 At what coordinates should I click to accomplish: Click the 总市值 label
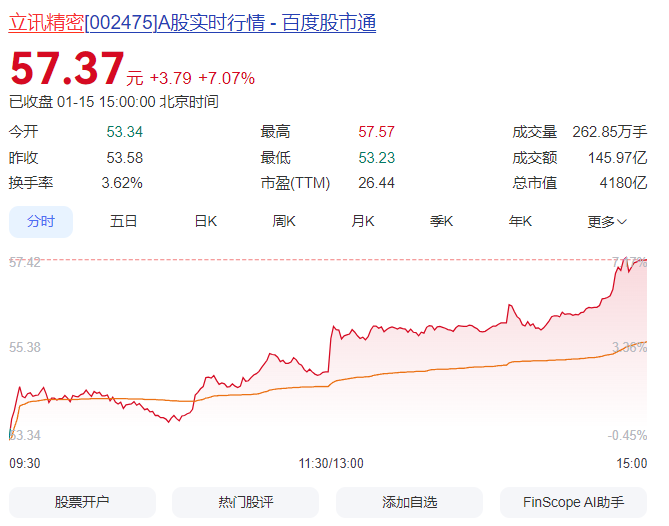click(x=535, y=183)
